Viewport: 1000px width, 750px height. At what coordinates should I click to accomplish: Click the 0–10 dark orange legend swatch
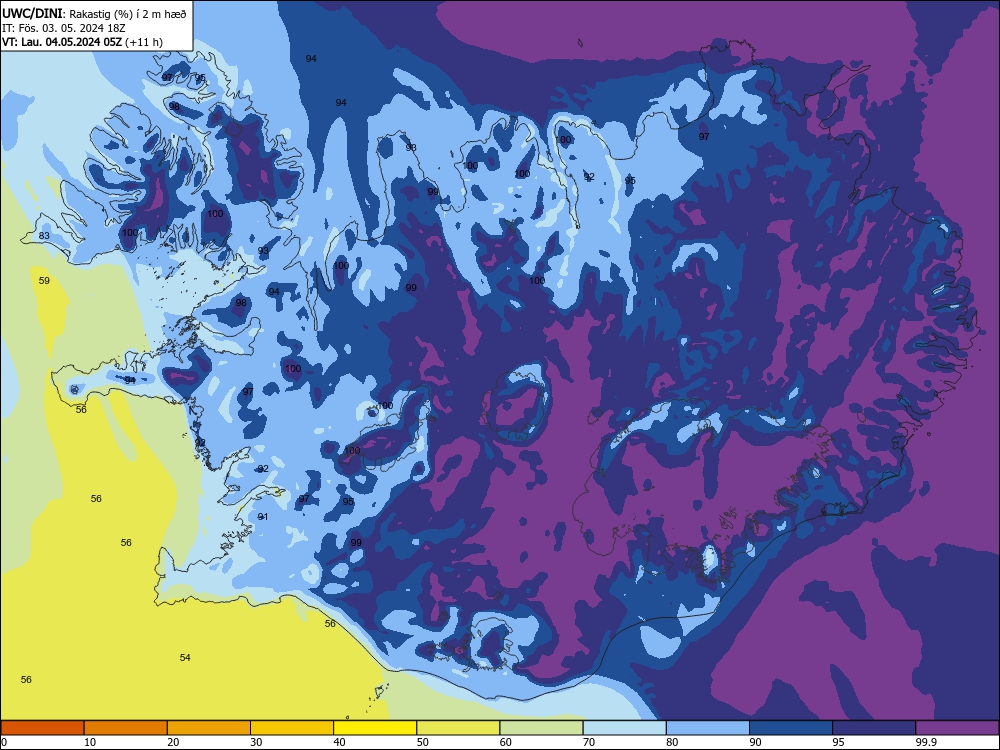coord(42,728)
